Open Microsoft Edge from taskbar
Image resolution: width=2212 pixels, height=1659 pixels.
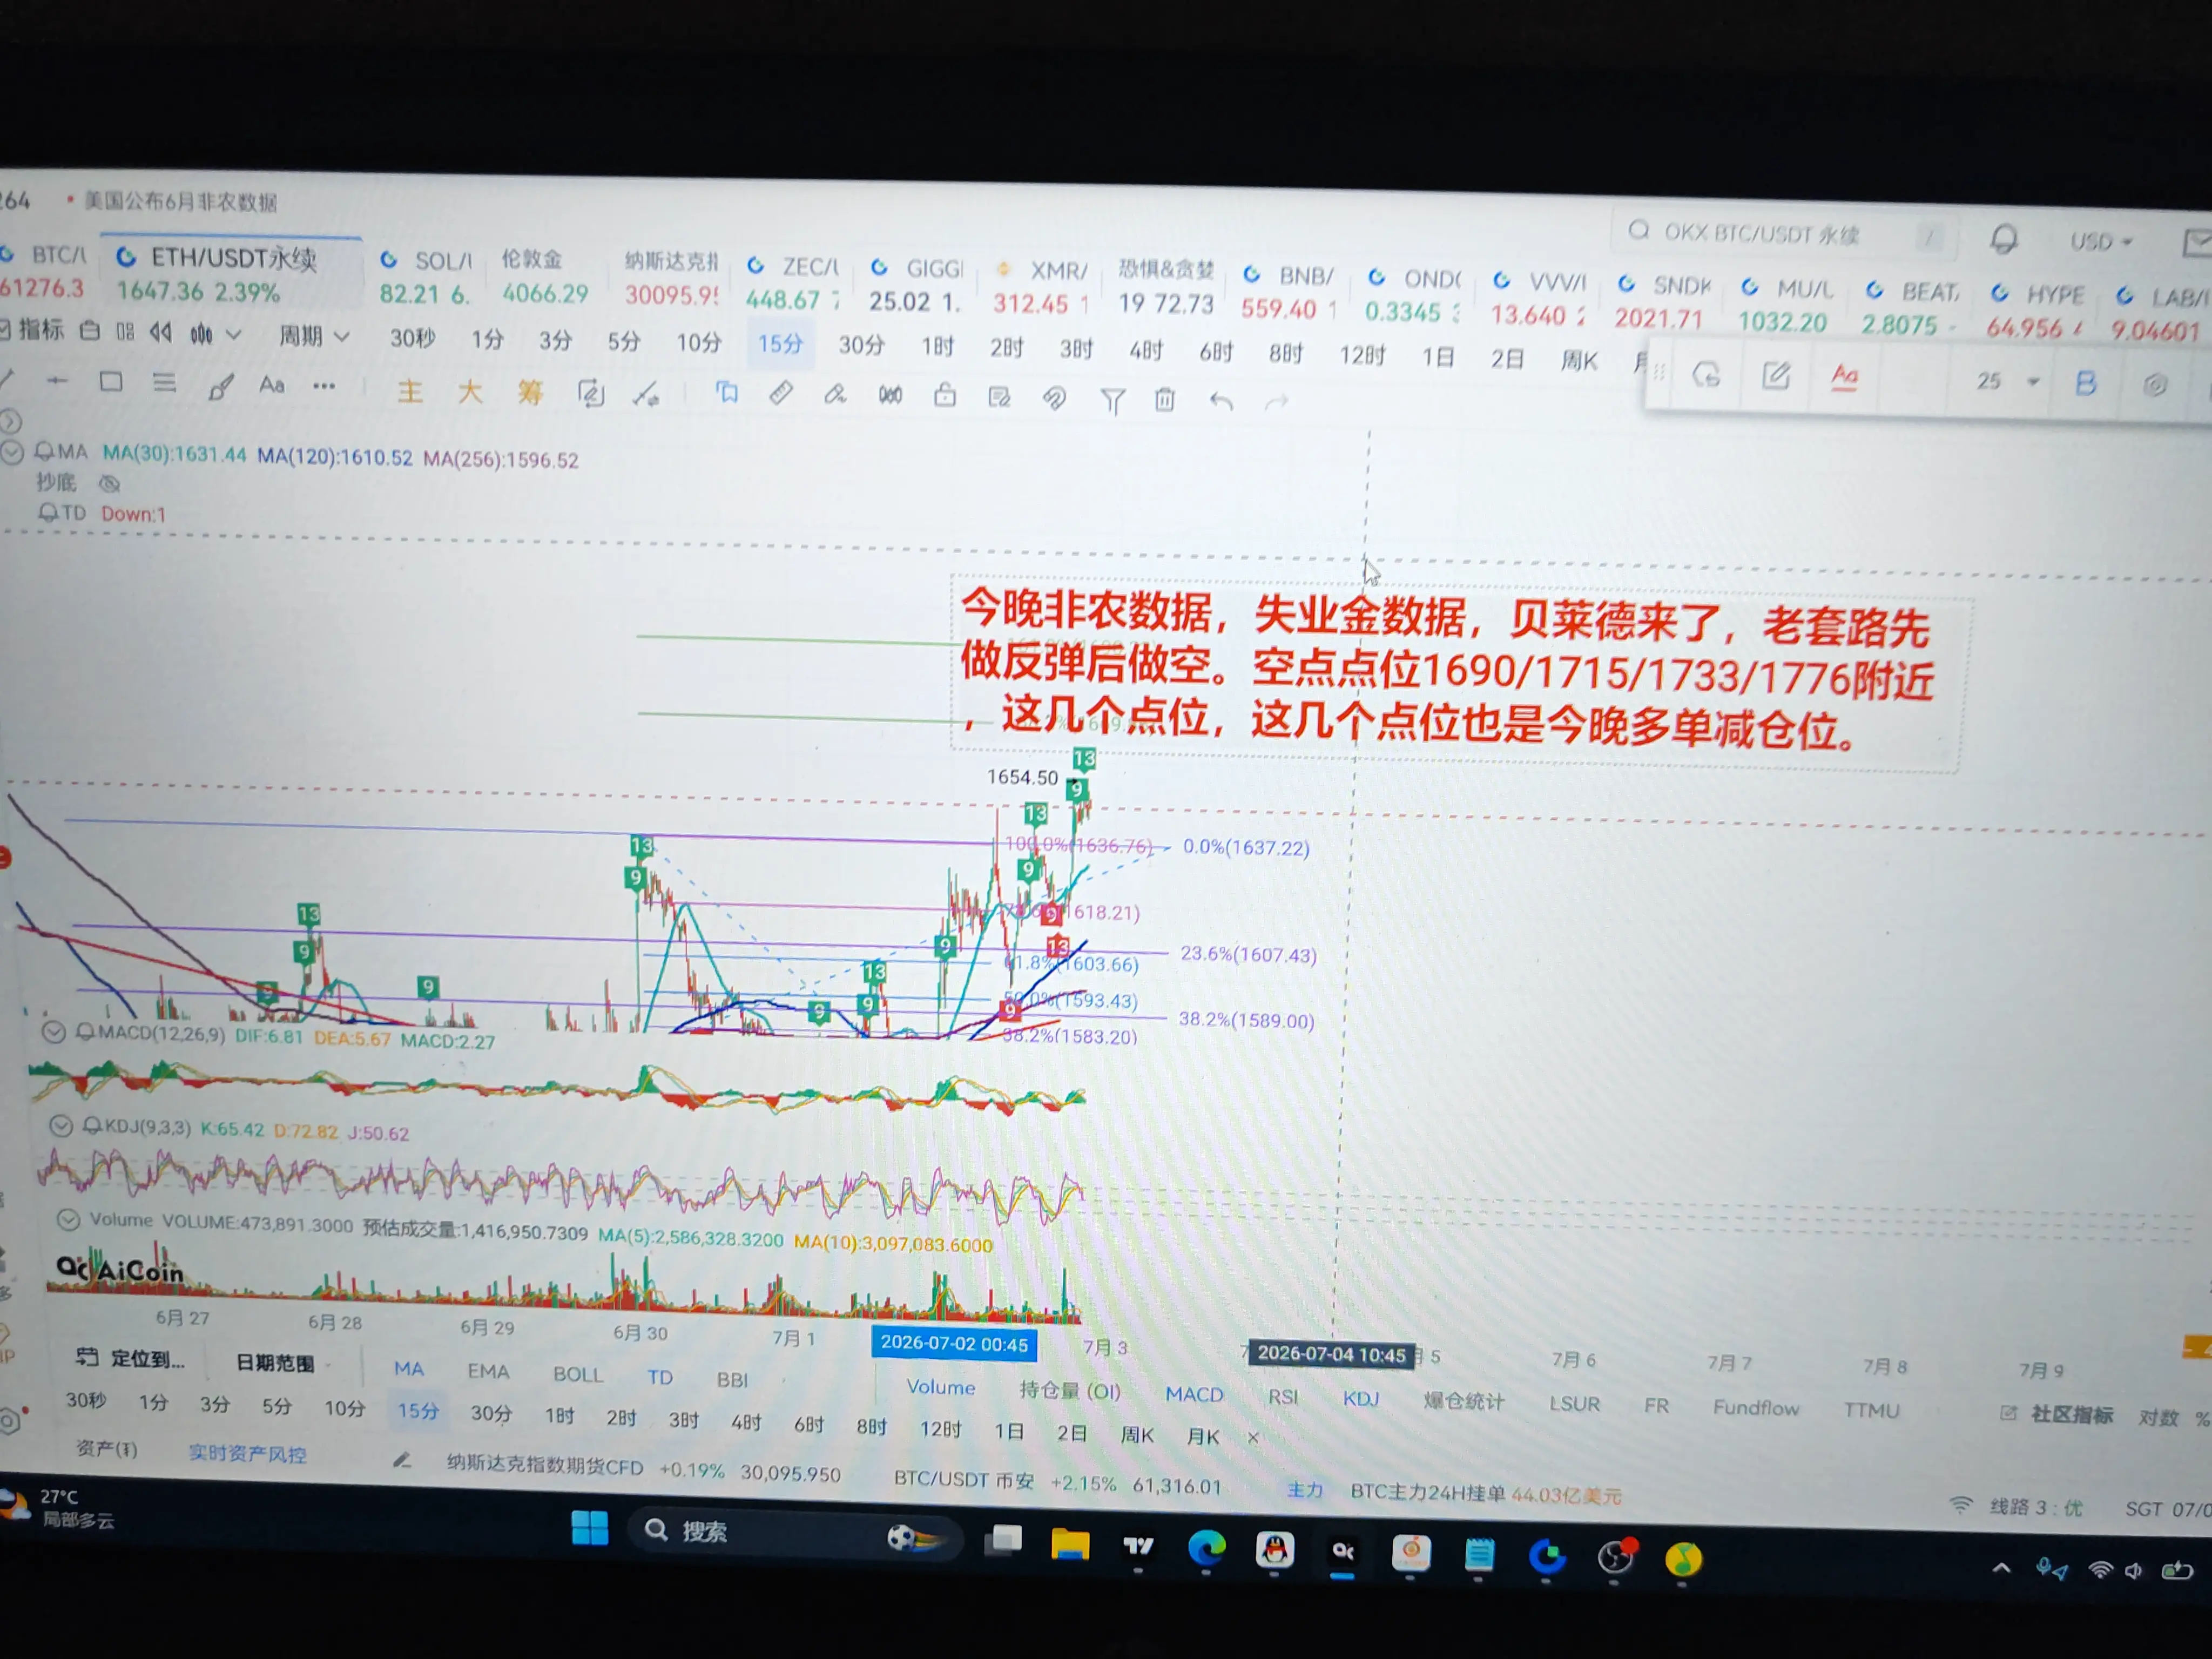tap(1206, 1548)
